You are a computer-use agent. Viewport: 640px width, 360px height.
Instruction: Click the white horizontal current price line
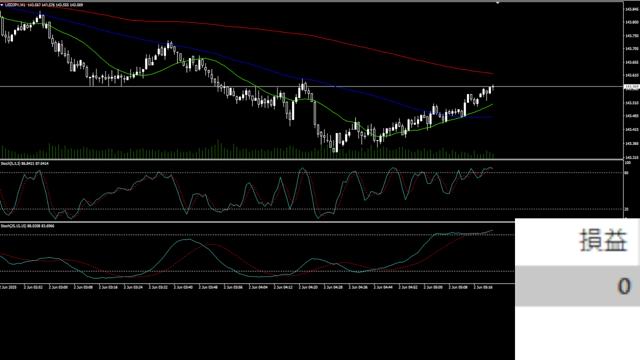pyautogui.click(x=312, y=87)
